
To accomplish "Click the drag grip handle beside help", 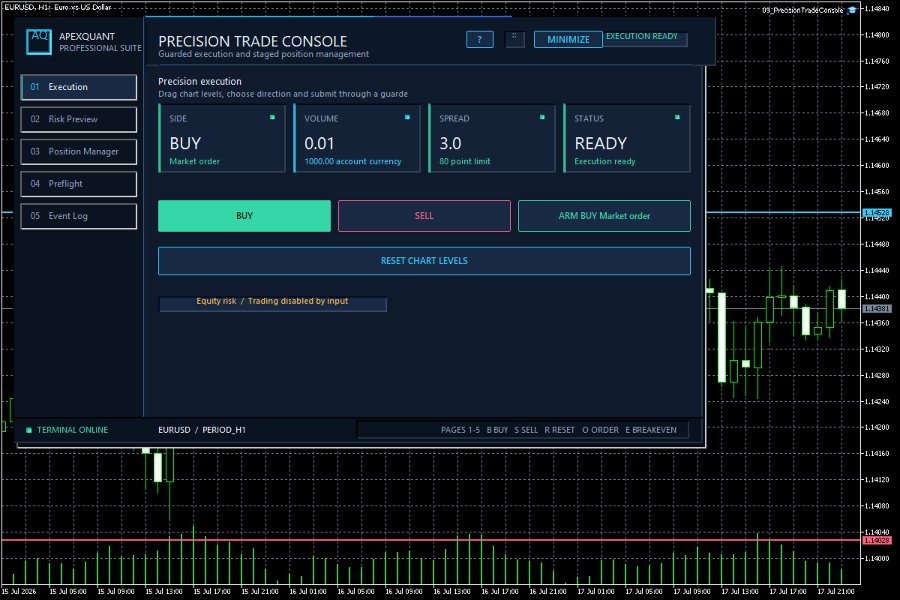I will tap(514, 40).
